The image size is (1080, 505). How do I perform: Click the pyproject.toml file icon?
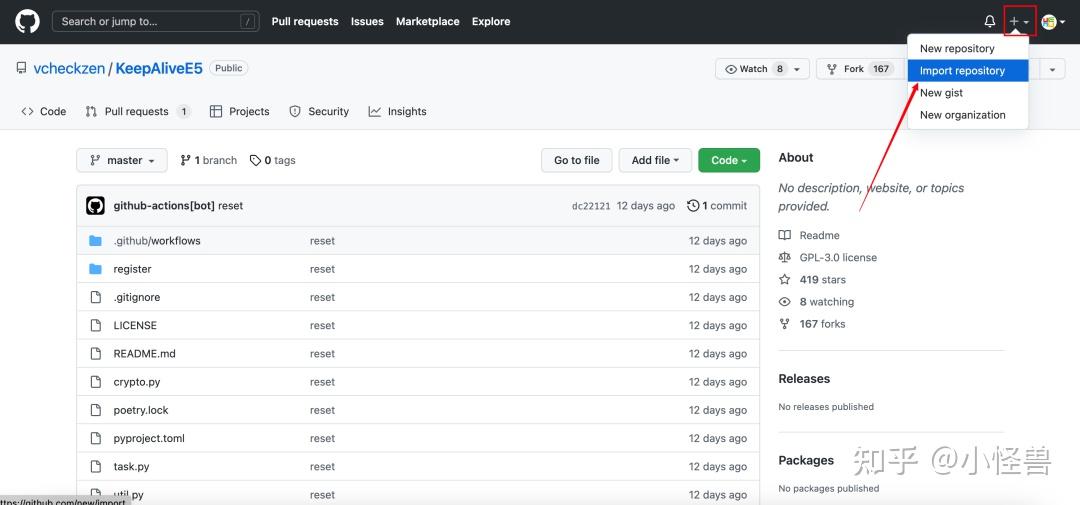[96, 438]
